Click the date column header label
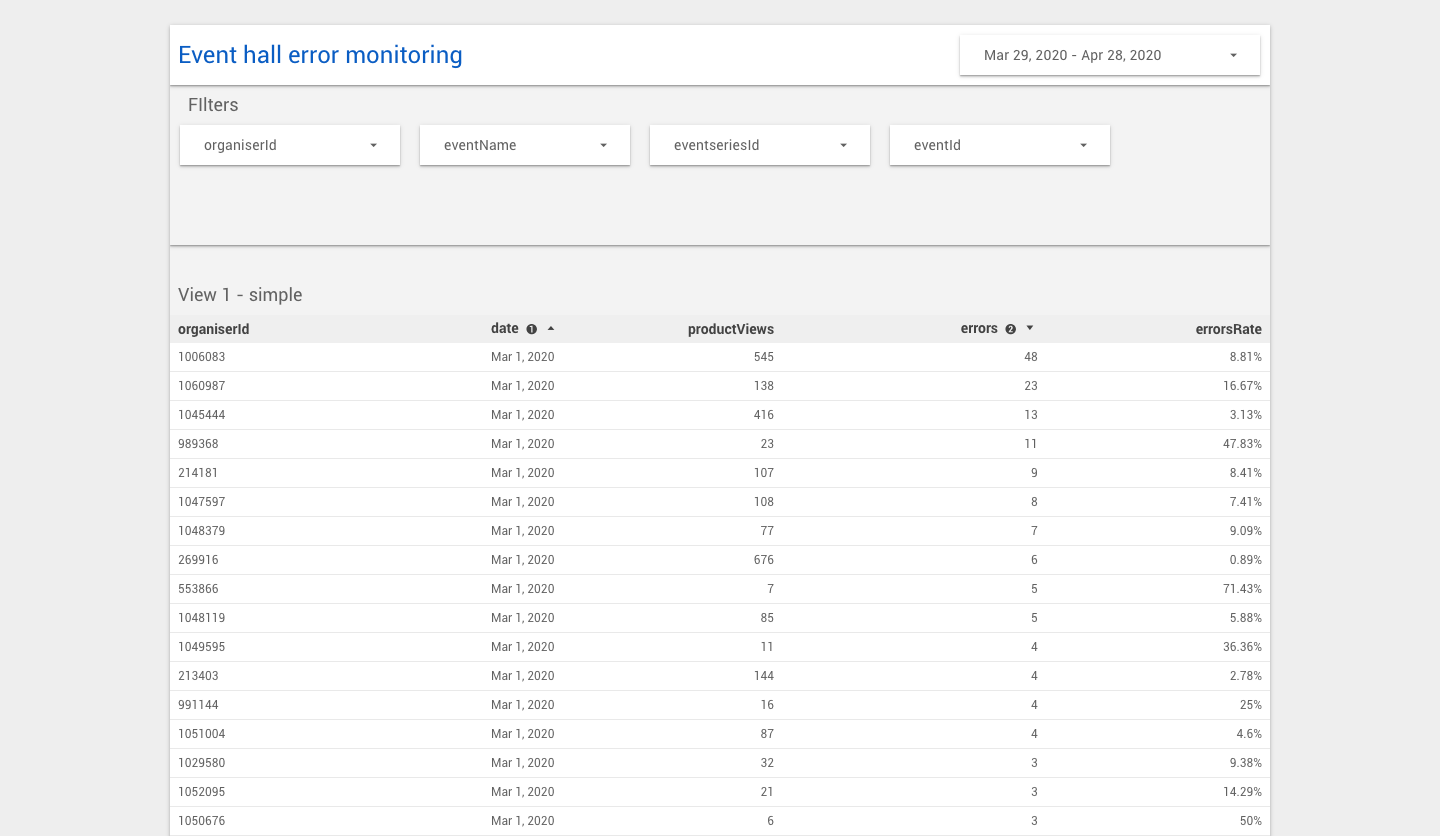 point(505,328)
